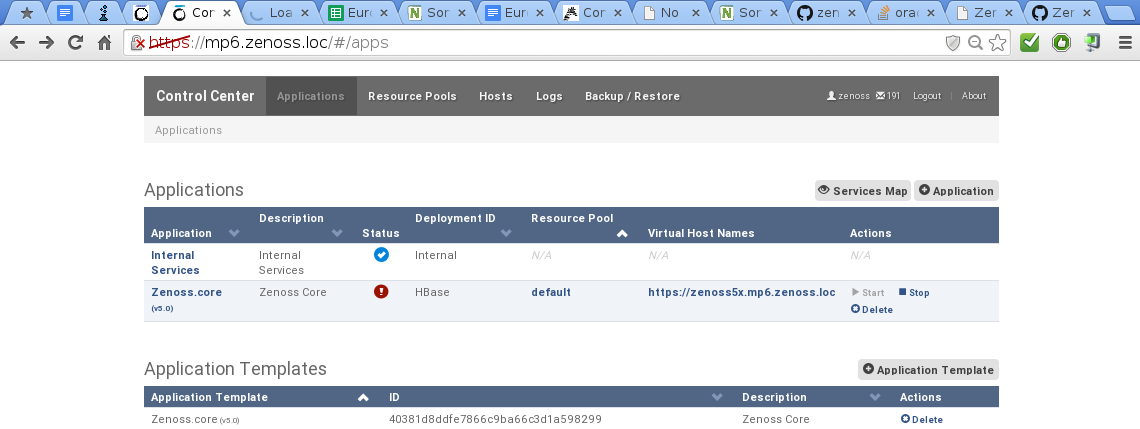This screenshot has width=1140, height=429.
Task: Open the zenoss5x.mp6.zenoss.loc virtual host link
Action: click(742, 292)
